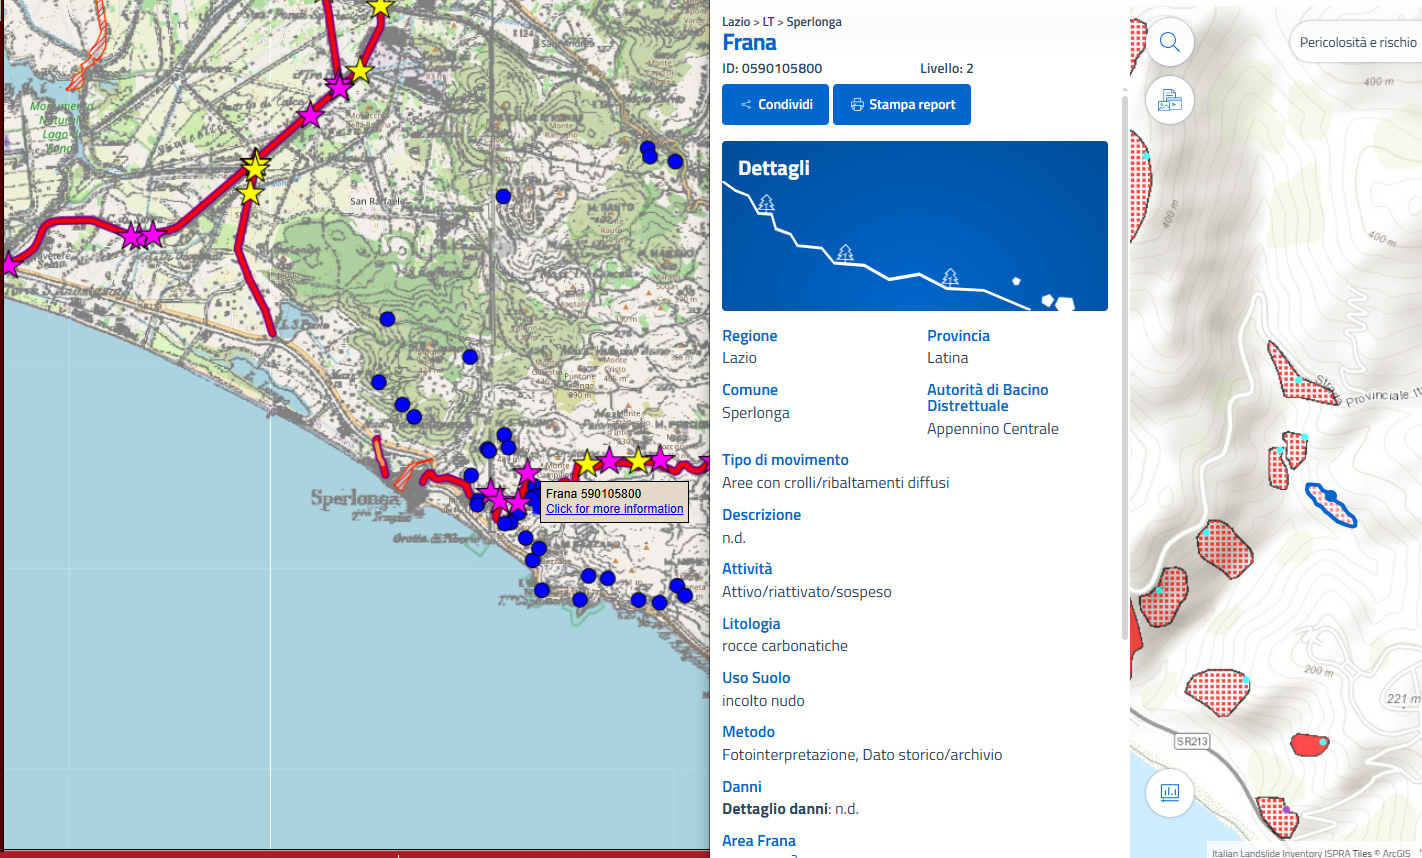Go to LT province in breadcrumb

[768, 22]
